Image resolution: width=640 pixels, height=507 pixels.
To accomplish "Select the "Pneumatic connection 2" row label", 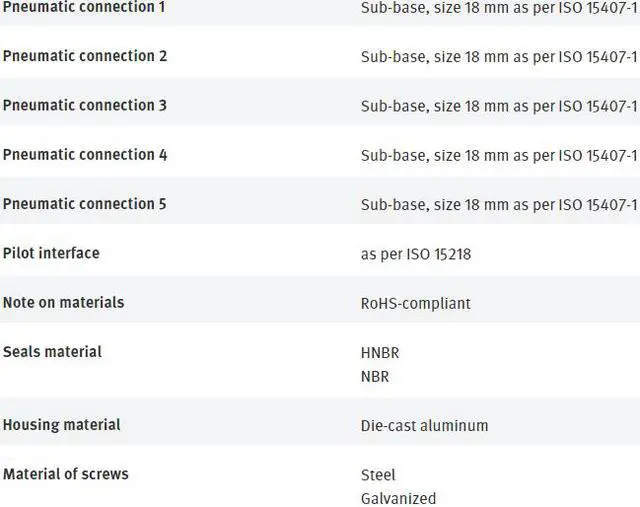I will [x=84, y=56].
